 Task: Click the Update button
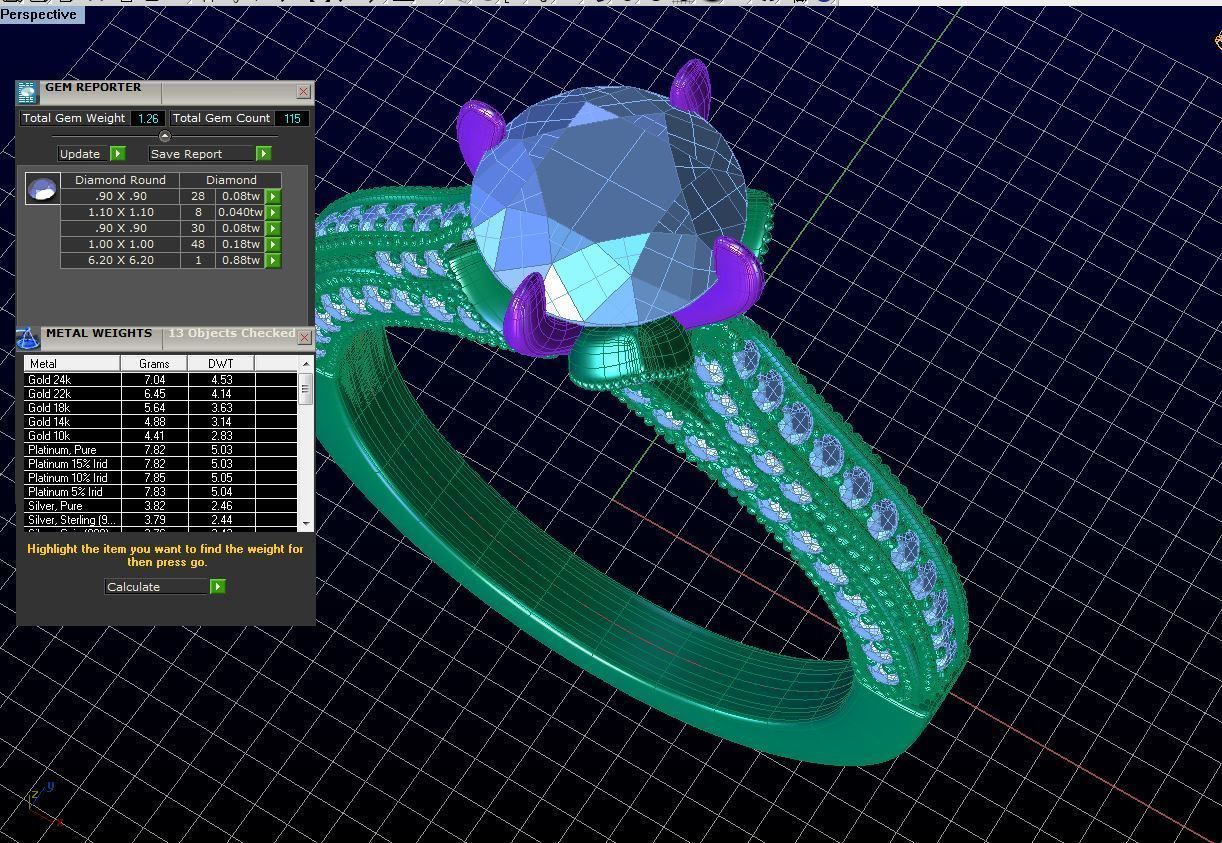[84, 154]
